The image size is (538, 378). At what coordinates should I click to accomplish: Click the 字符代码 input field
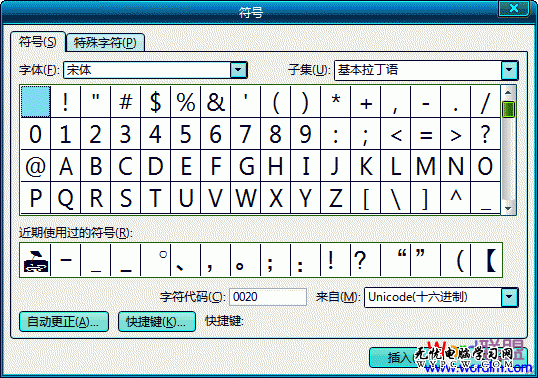pyautogui.click(x=268, y=297)
